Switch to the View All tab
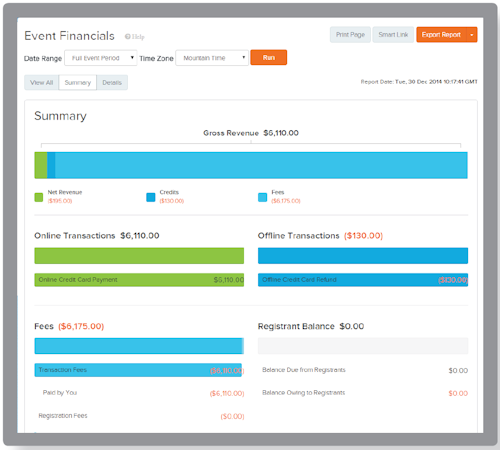 point(42,83)
